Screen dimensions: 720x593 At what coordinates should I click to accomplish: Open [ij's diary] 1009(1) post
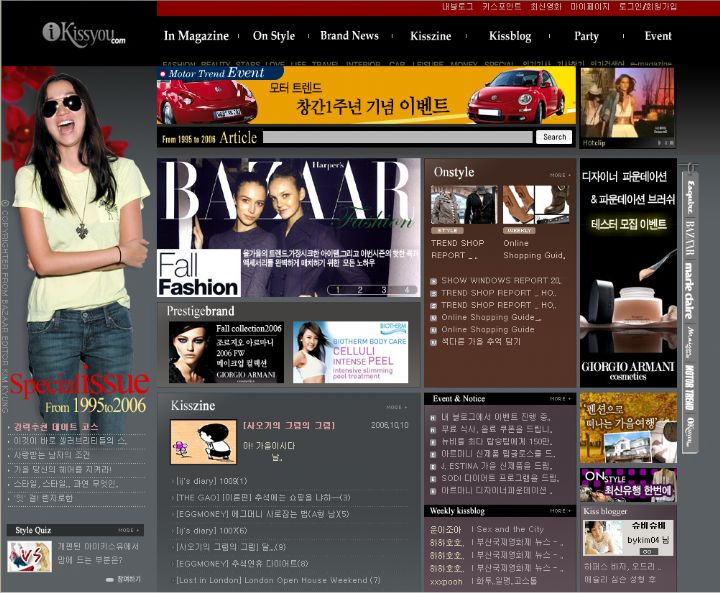[x=212, y=481]
